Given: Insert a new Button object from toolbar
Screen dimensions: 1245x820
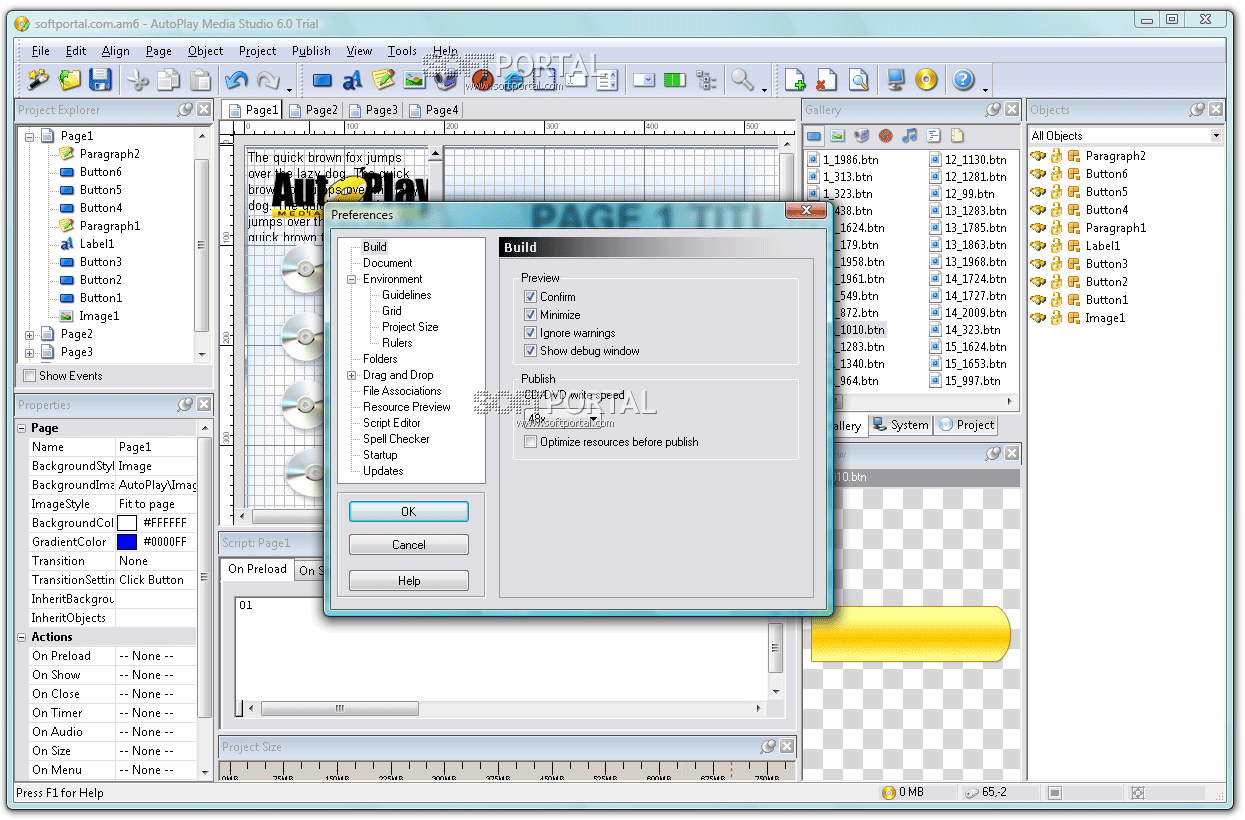Looking at the screenshot, I should pyautogui.click(x=322, y=80).
